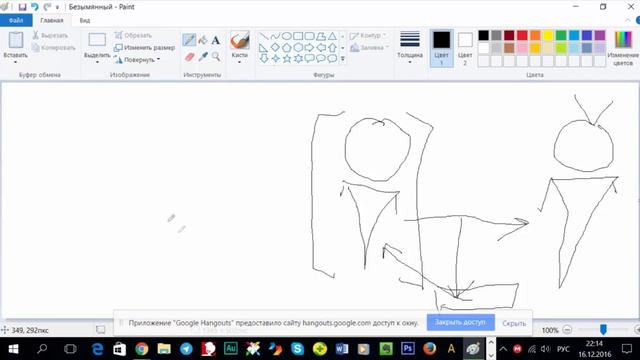640x360 pixels.
Task: Click Изменить размер resize command
Action: 144,48
